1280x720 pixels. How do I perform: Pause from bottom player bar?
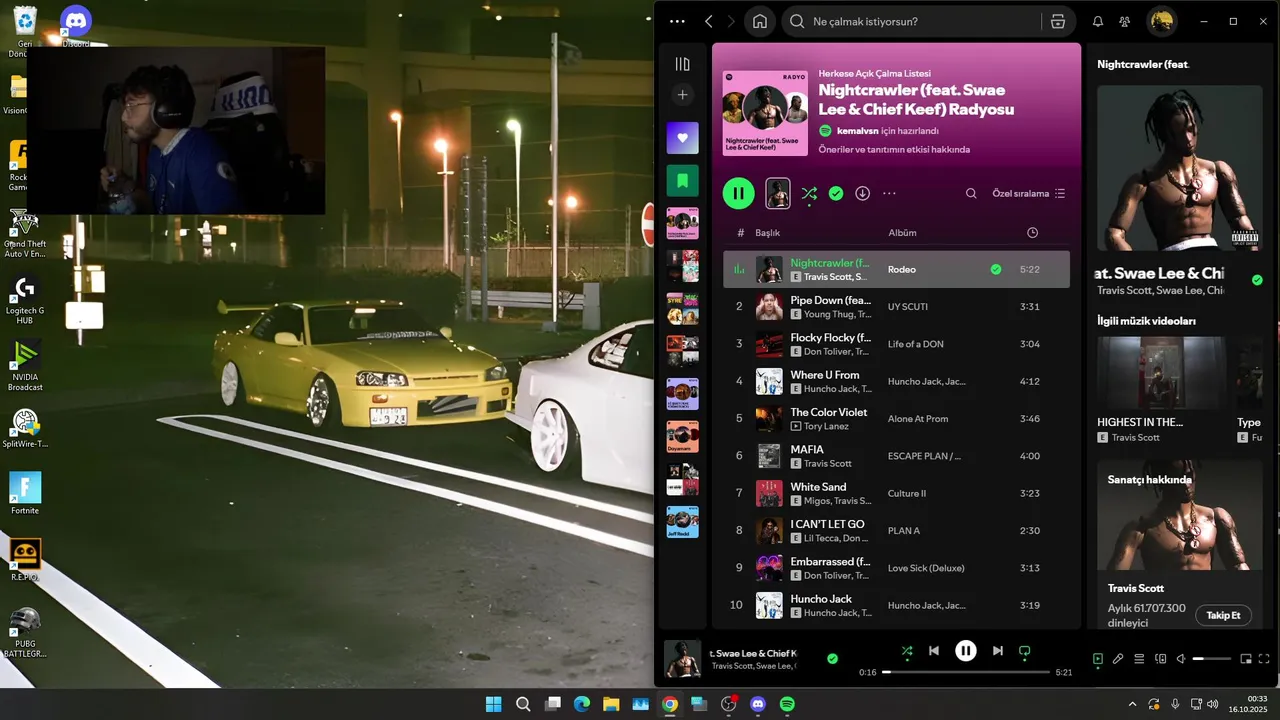[966, 651]
